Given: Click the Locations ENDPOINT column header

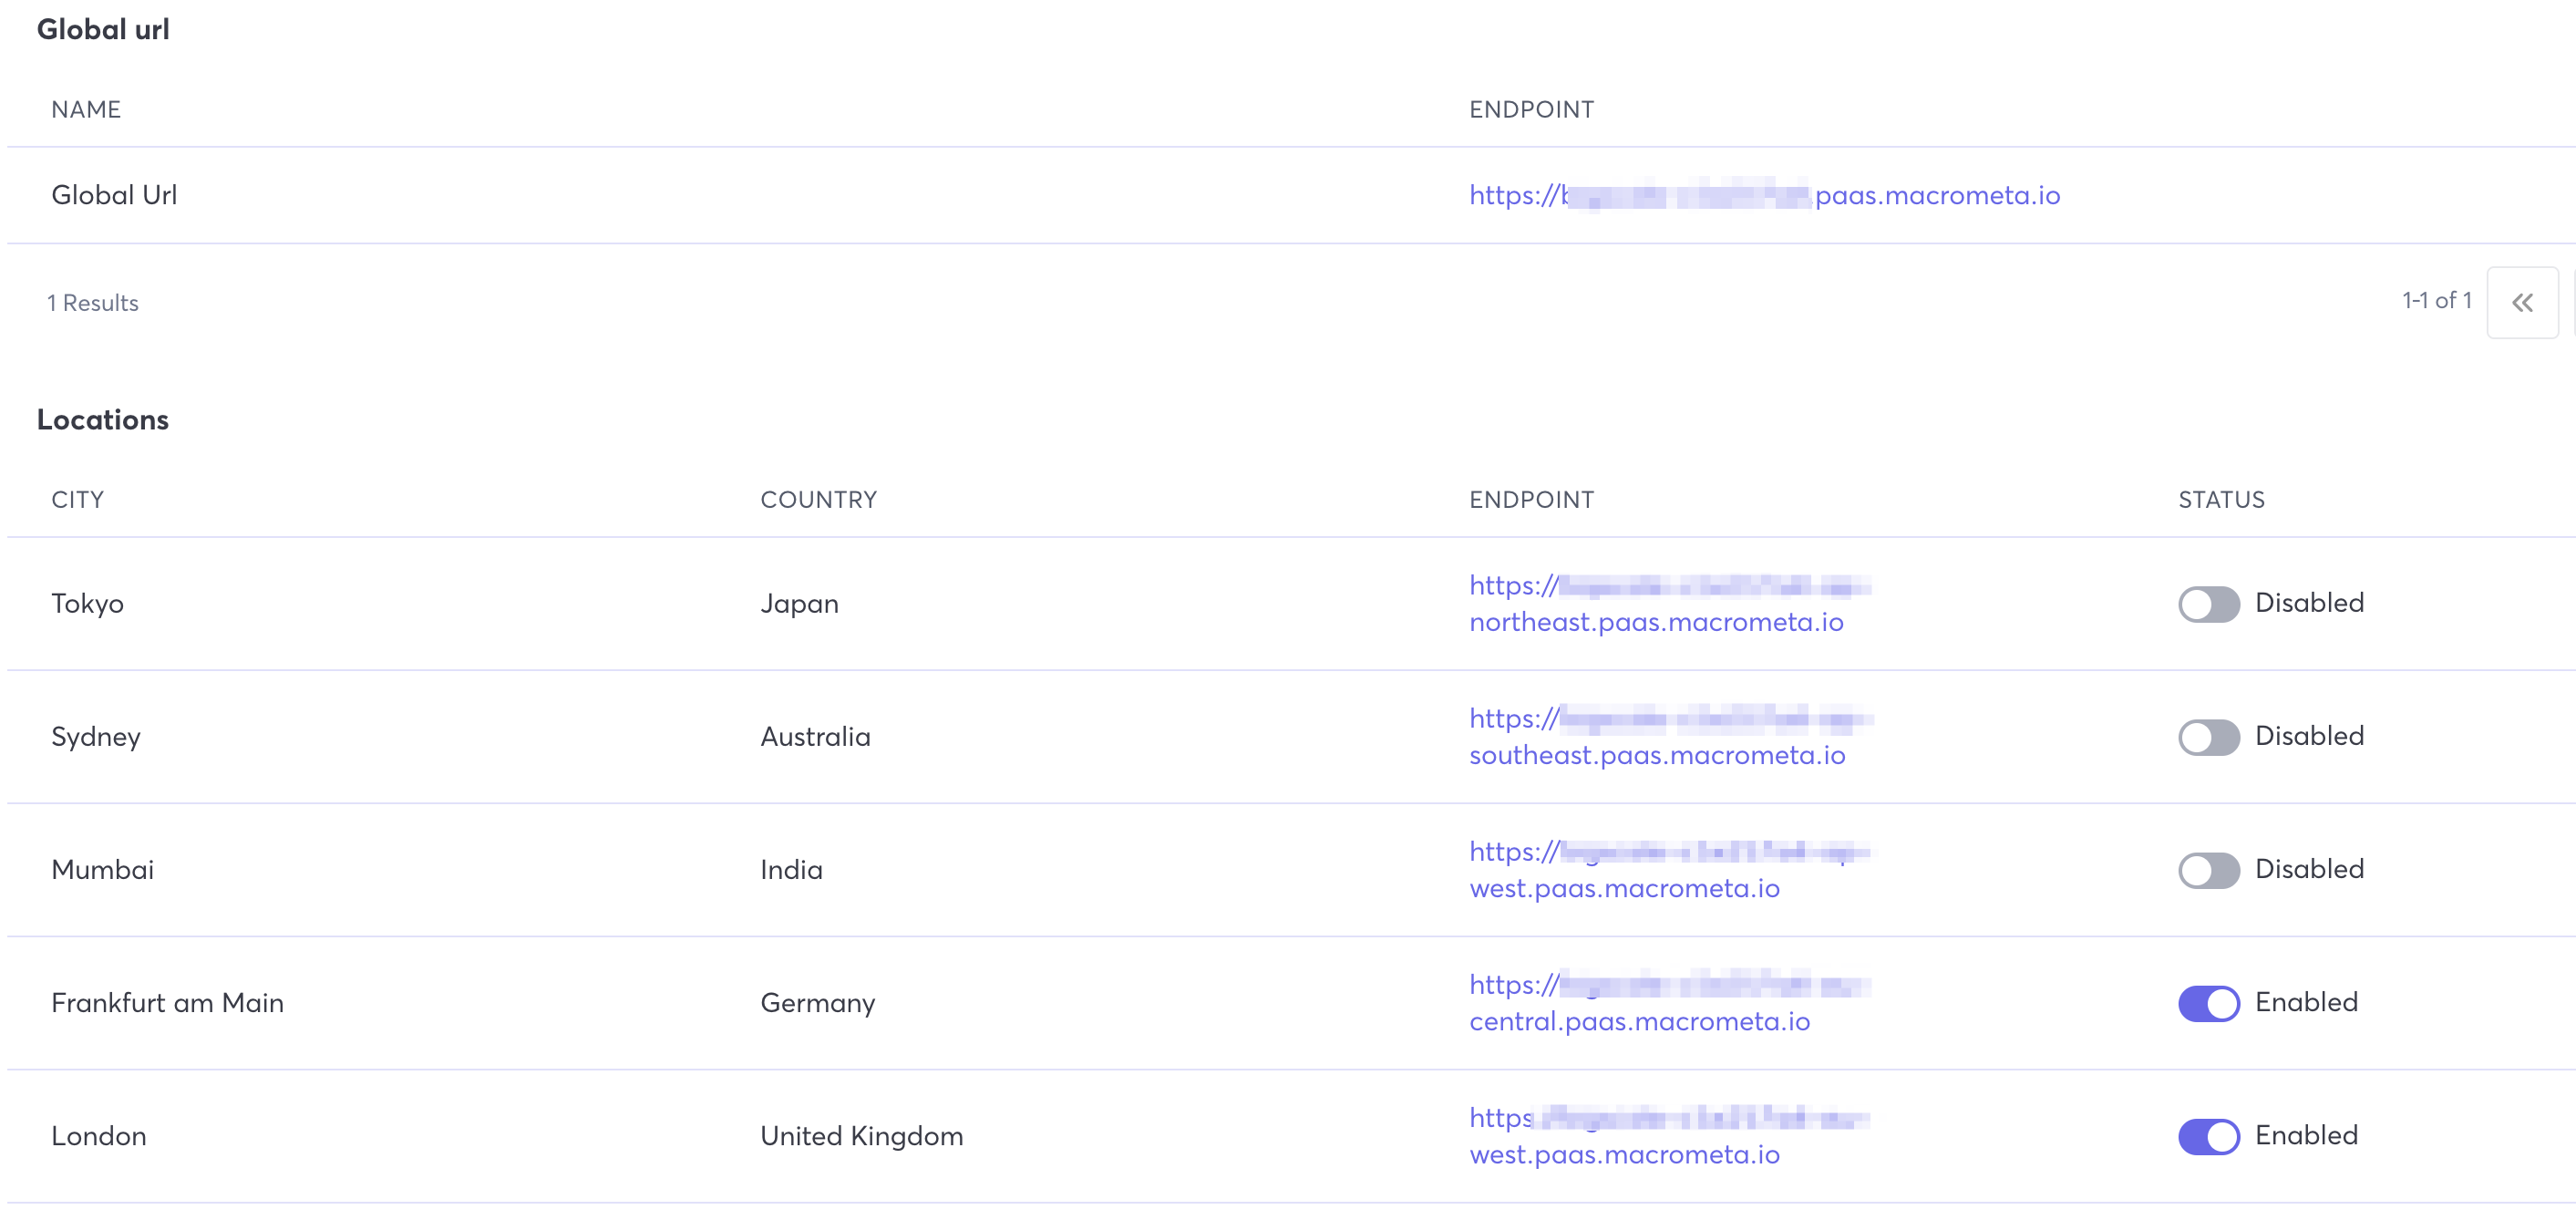Looking at the screenshot, I should pyautogui.click(x=1531, y=500).
